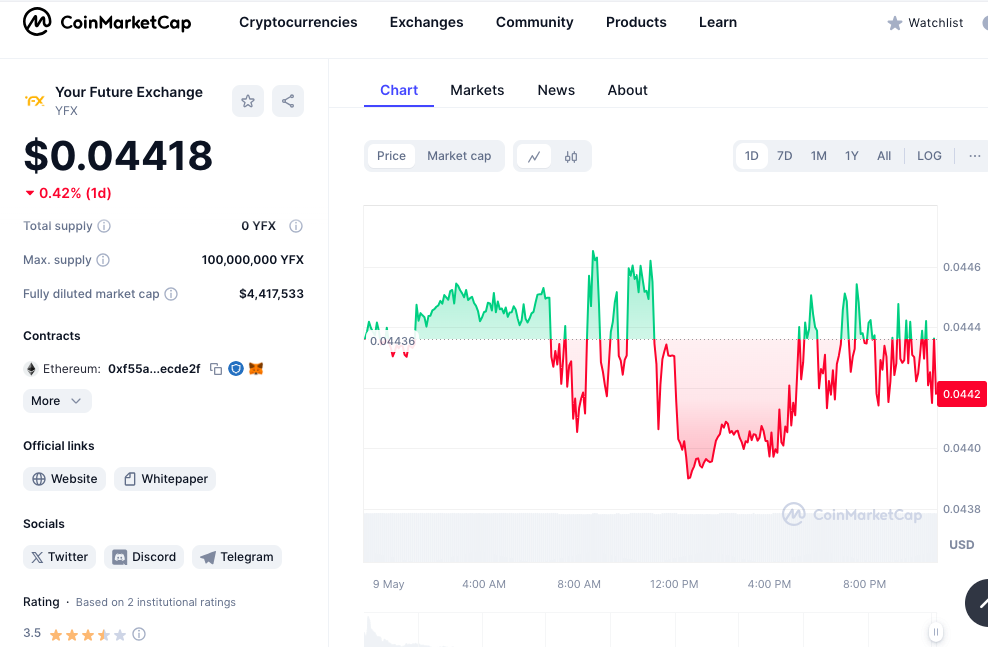Click the blue shield icon near contract
The image size is (988, 647).
236,369
